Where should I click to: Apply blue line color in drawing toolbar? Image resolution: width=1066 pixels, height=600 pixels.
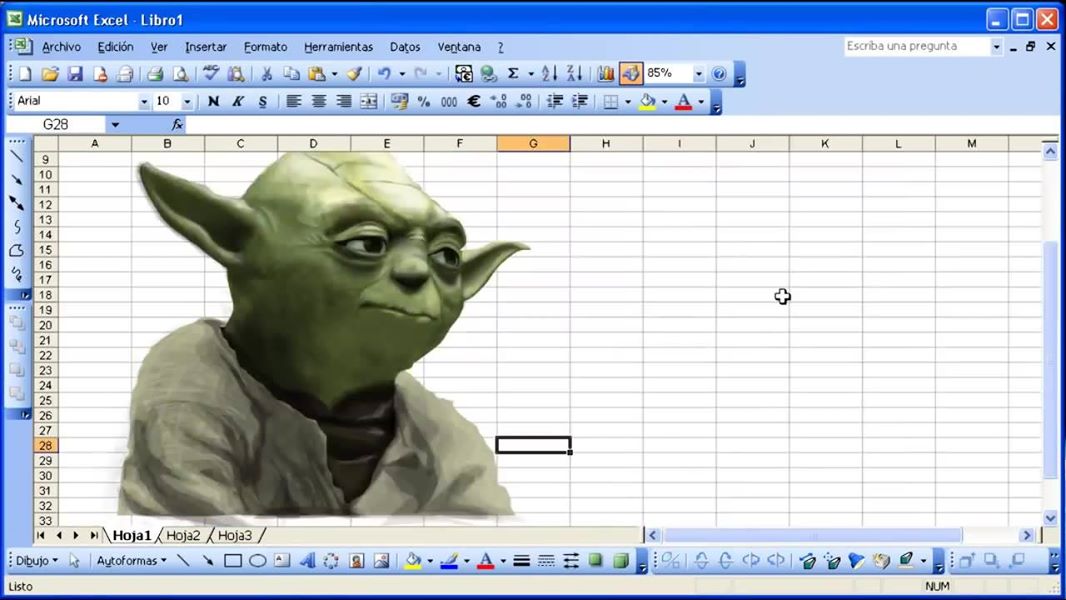pyautogui.click(x=449, y=561)
